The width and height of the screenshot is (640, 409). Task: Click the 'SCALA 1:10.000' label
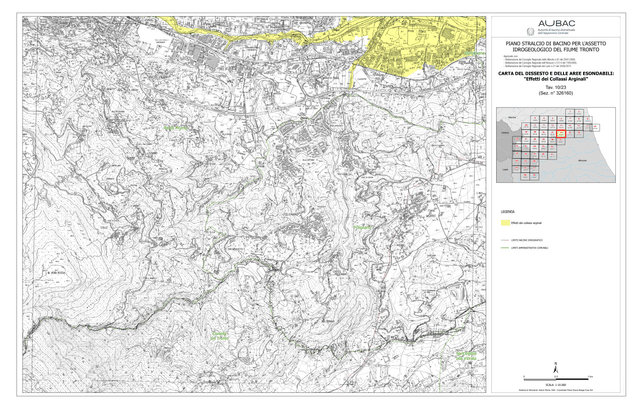point(556,385)
